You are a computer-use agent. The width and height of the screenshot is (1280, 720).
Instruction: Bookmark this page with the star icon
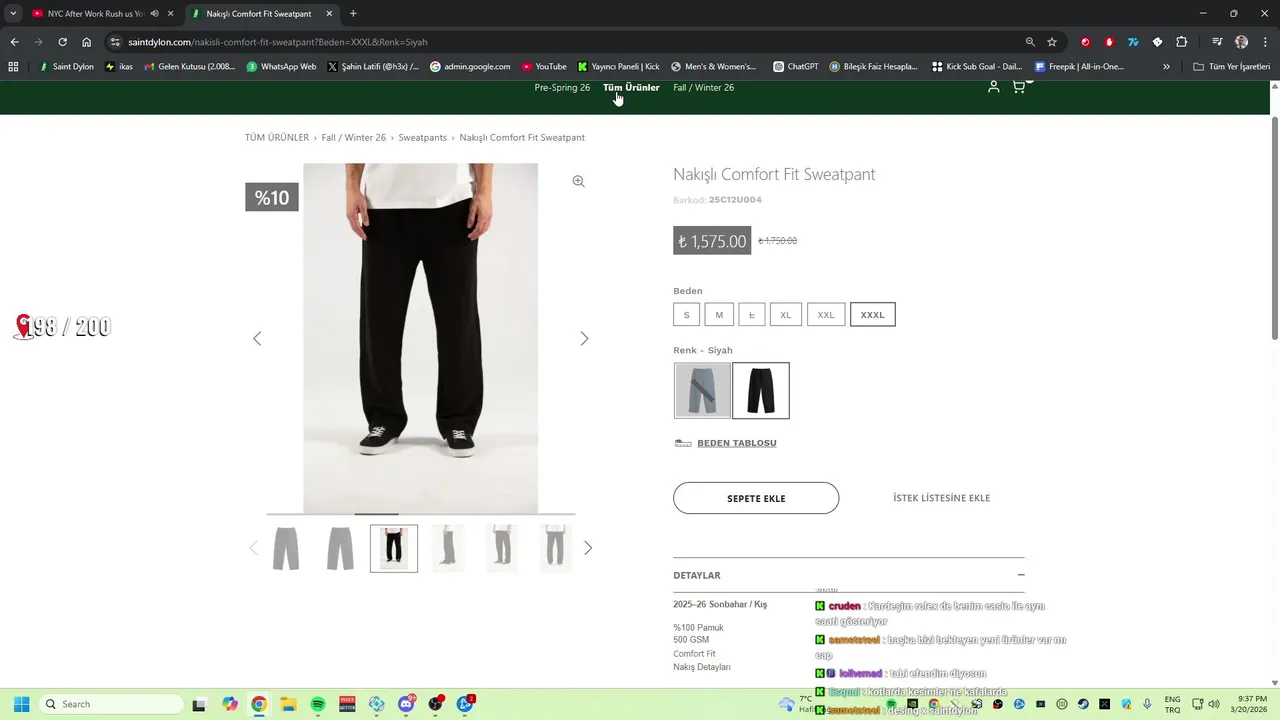pyautogui.click(x=1052, y=42)
